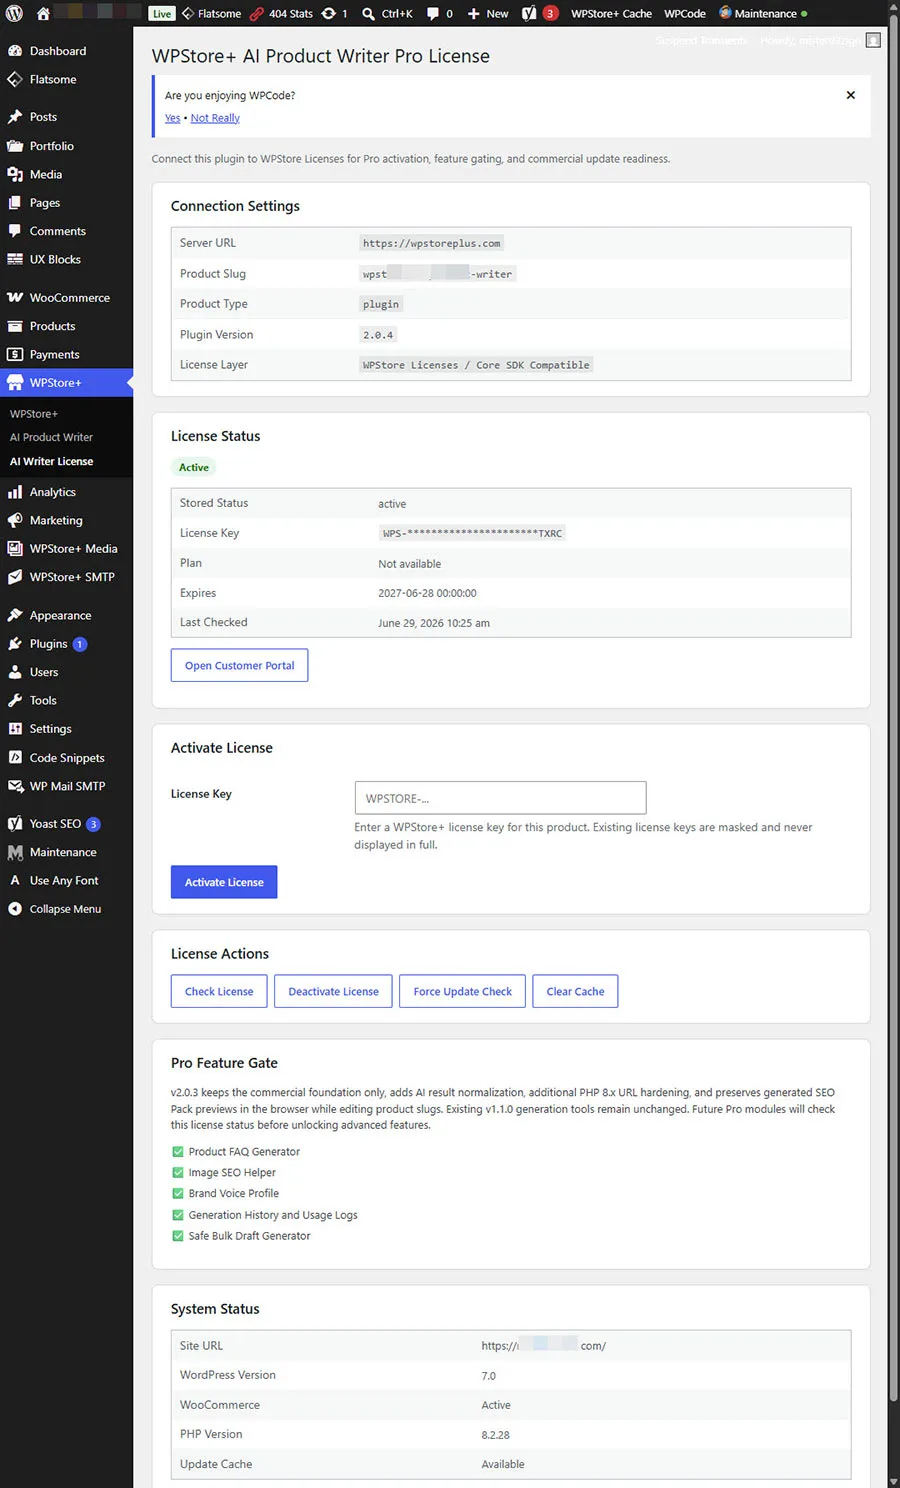Screen dimensions: 900x1488
Task: Click the Tools wrench icon
Action: tap(15, 700)
